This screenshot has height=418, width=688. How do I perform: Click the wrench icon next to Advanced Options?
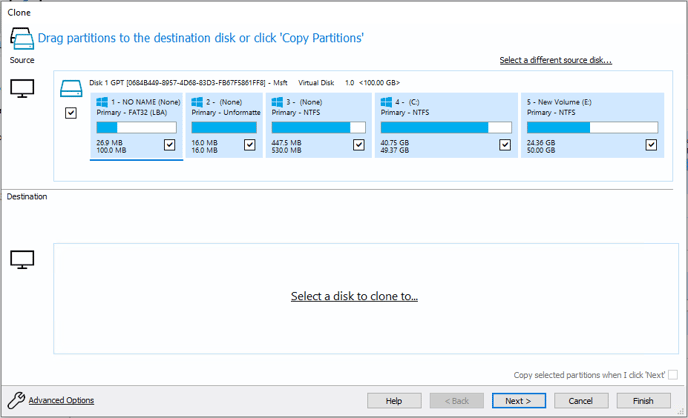16,400
